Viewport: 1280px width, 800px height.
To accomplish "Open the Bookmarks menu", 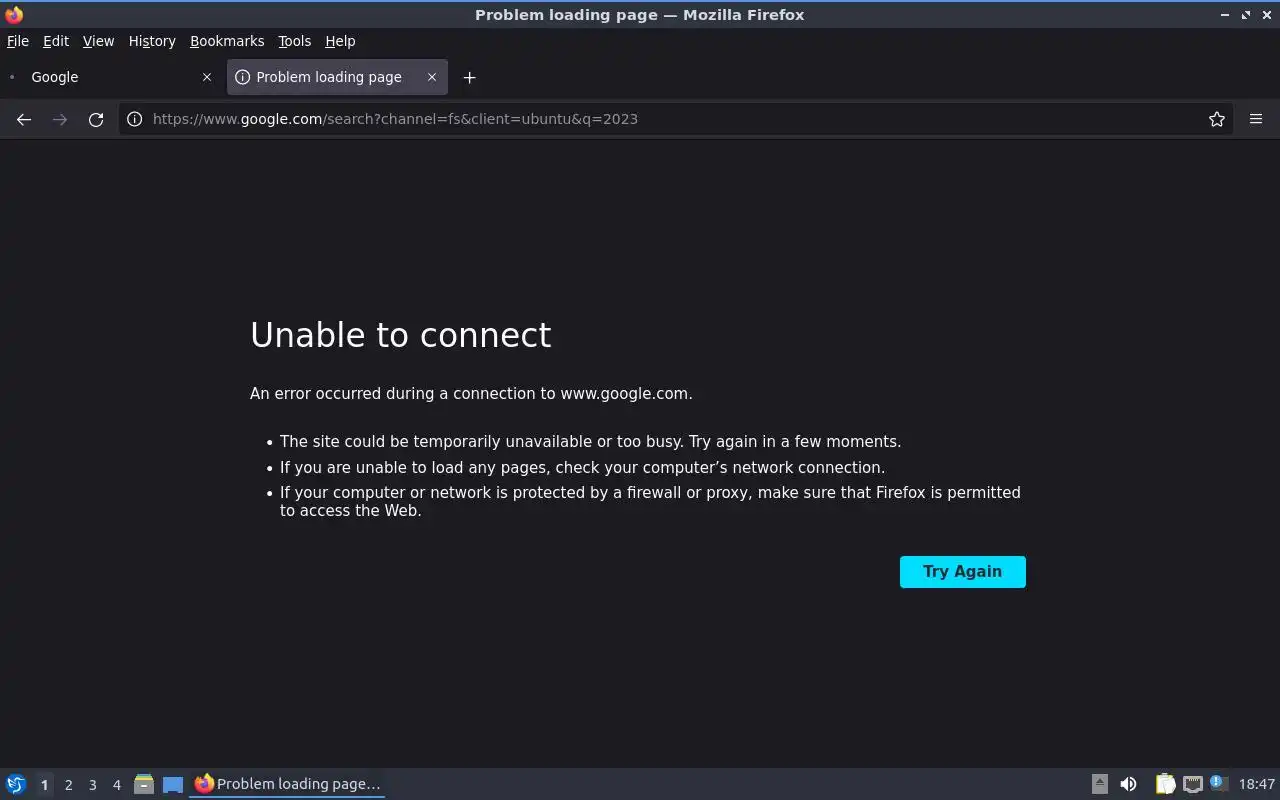I will (227, 41).
